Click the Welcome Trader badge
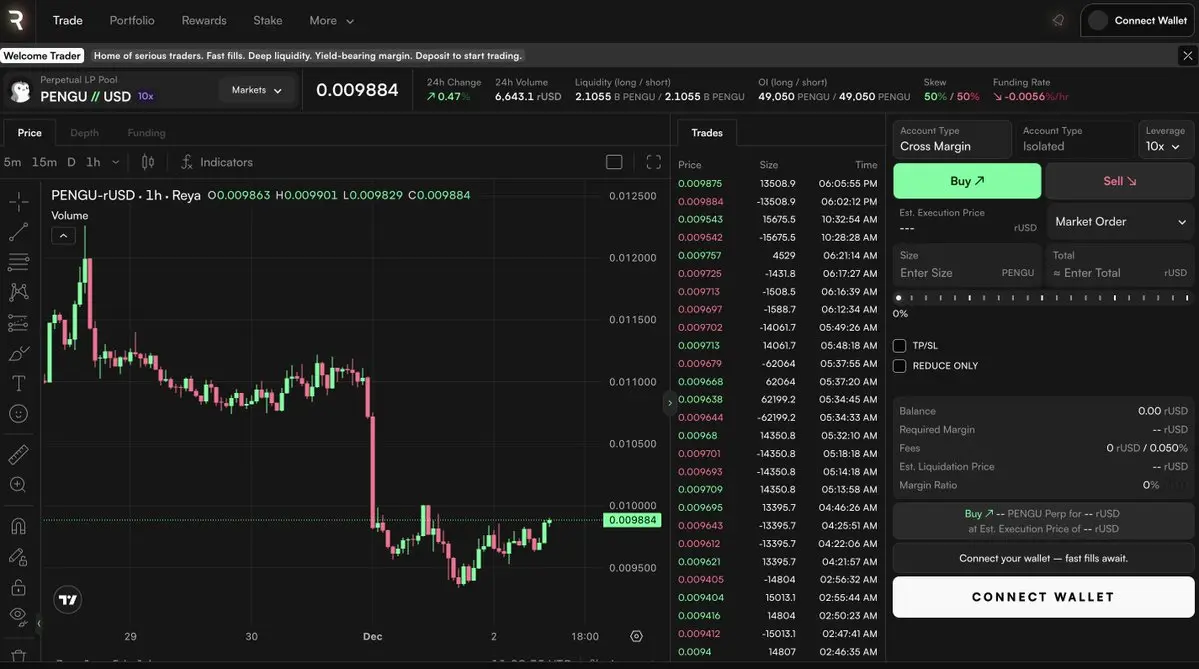The image size is (1199, 669). coord(42,56)
